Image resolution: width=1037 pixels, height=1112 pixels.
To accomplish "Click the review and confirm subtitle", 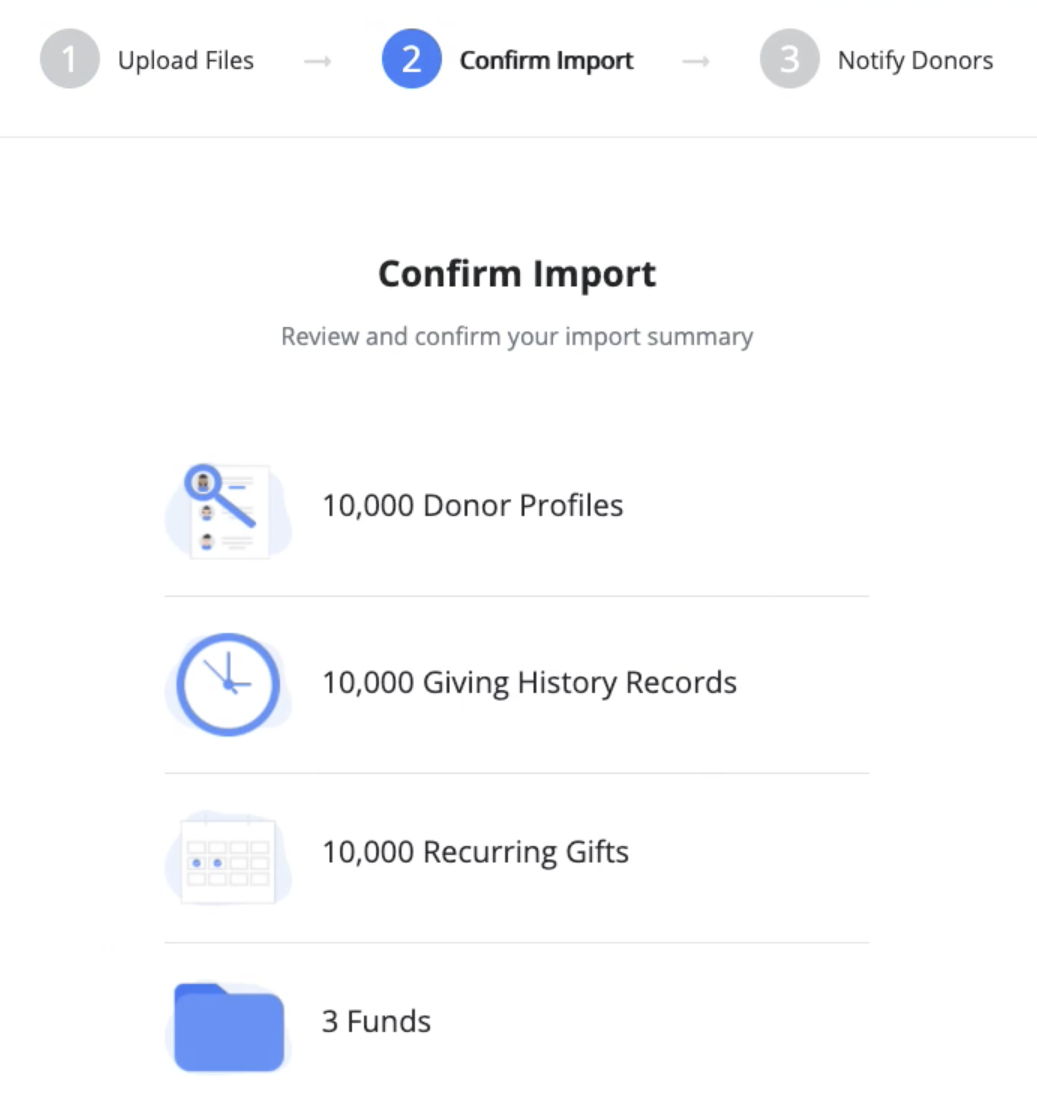I will [517, 336].
